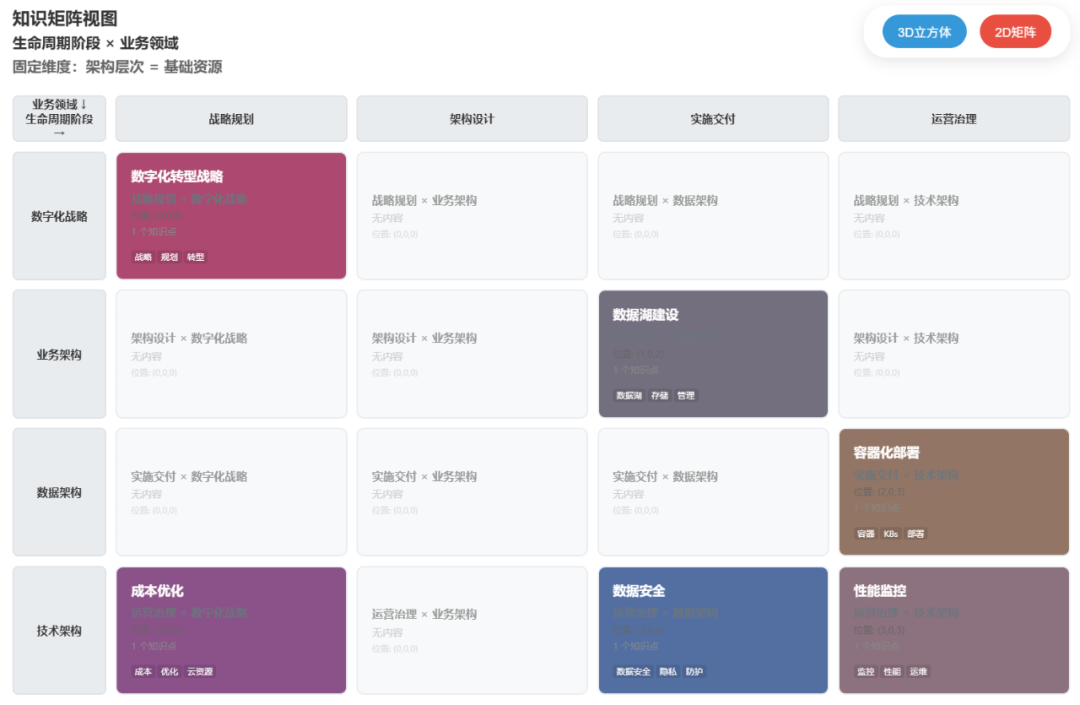Select the 实施交付 column header

tap(713, 119)
